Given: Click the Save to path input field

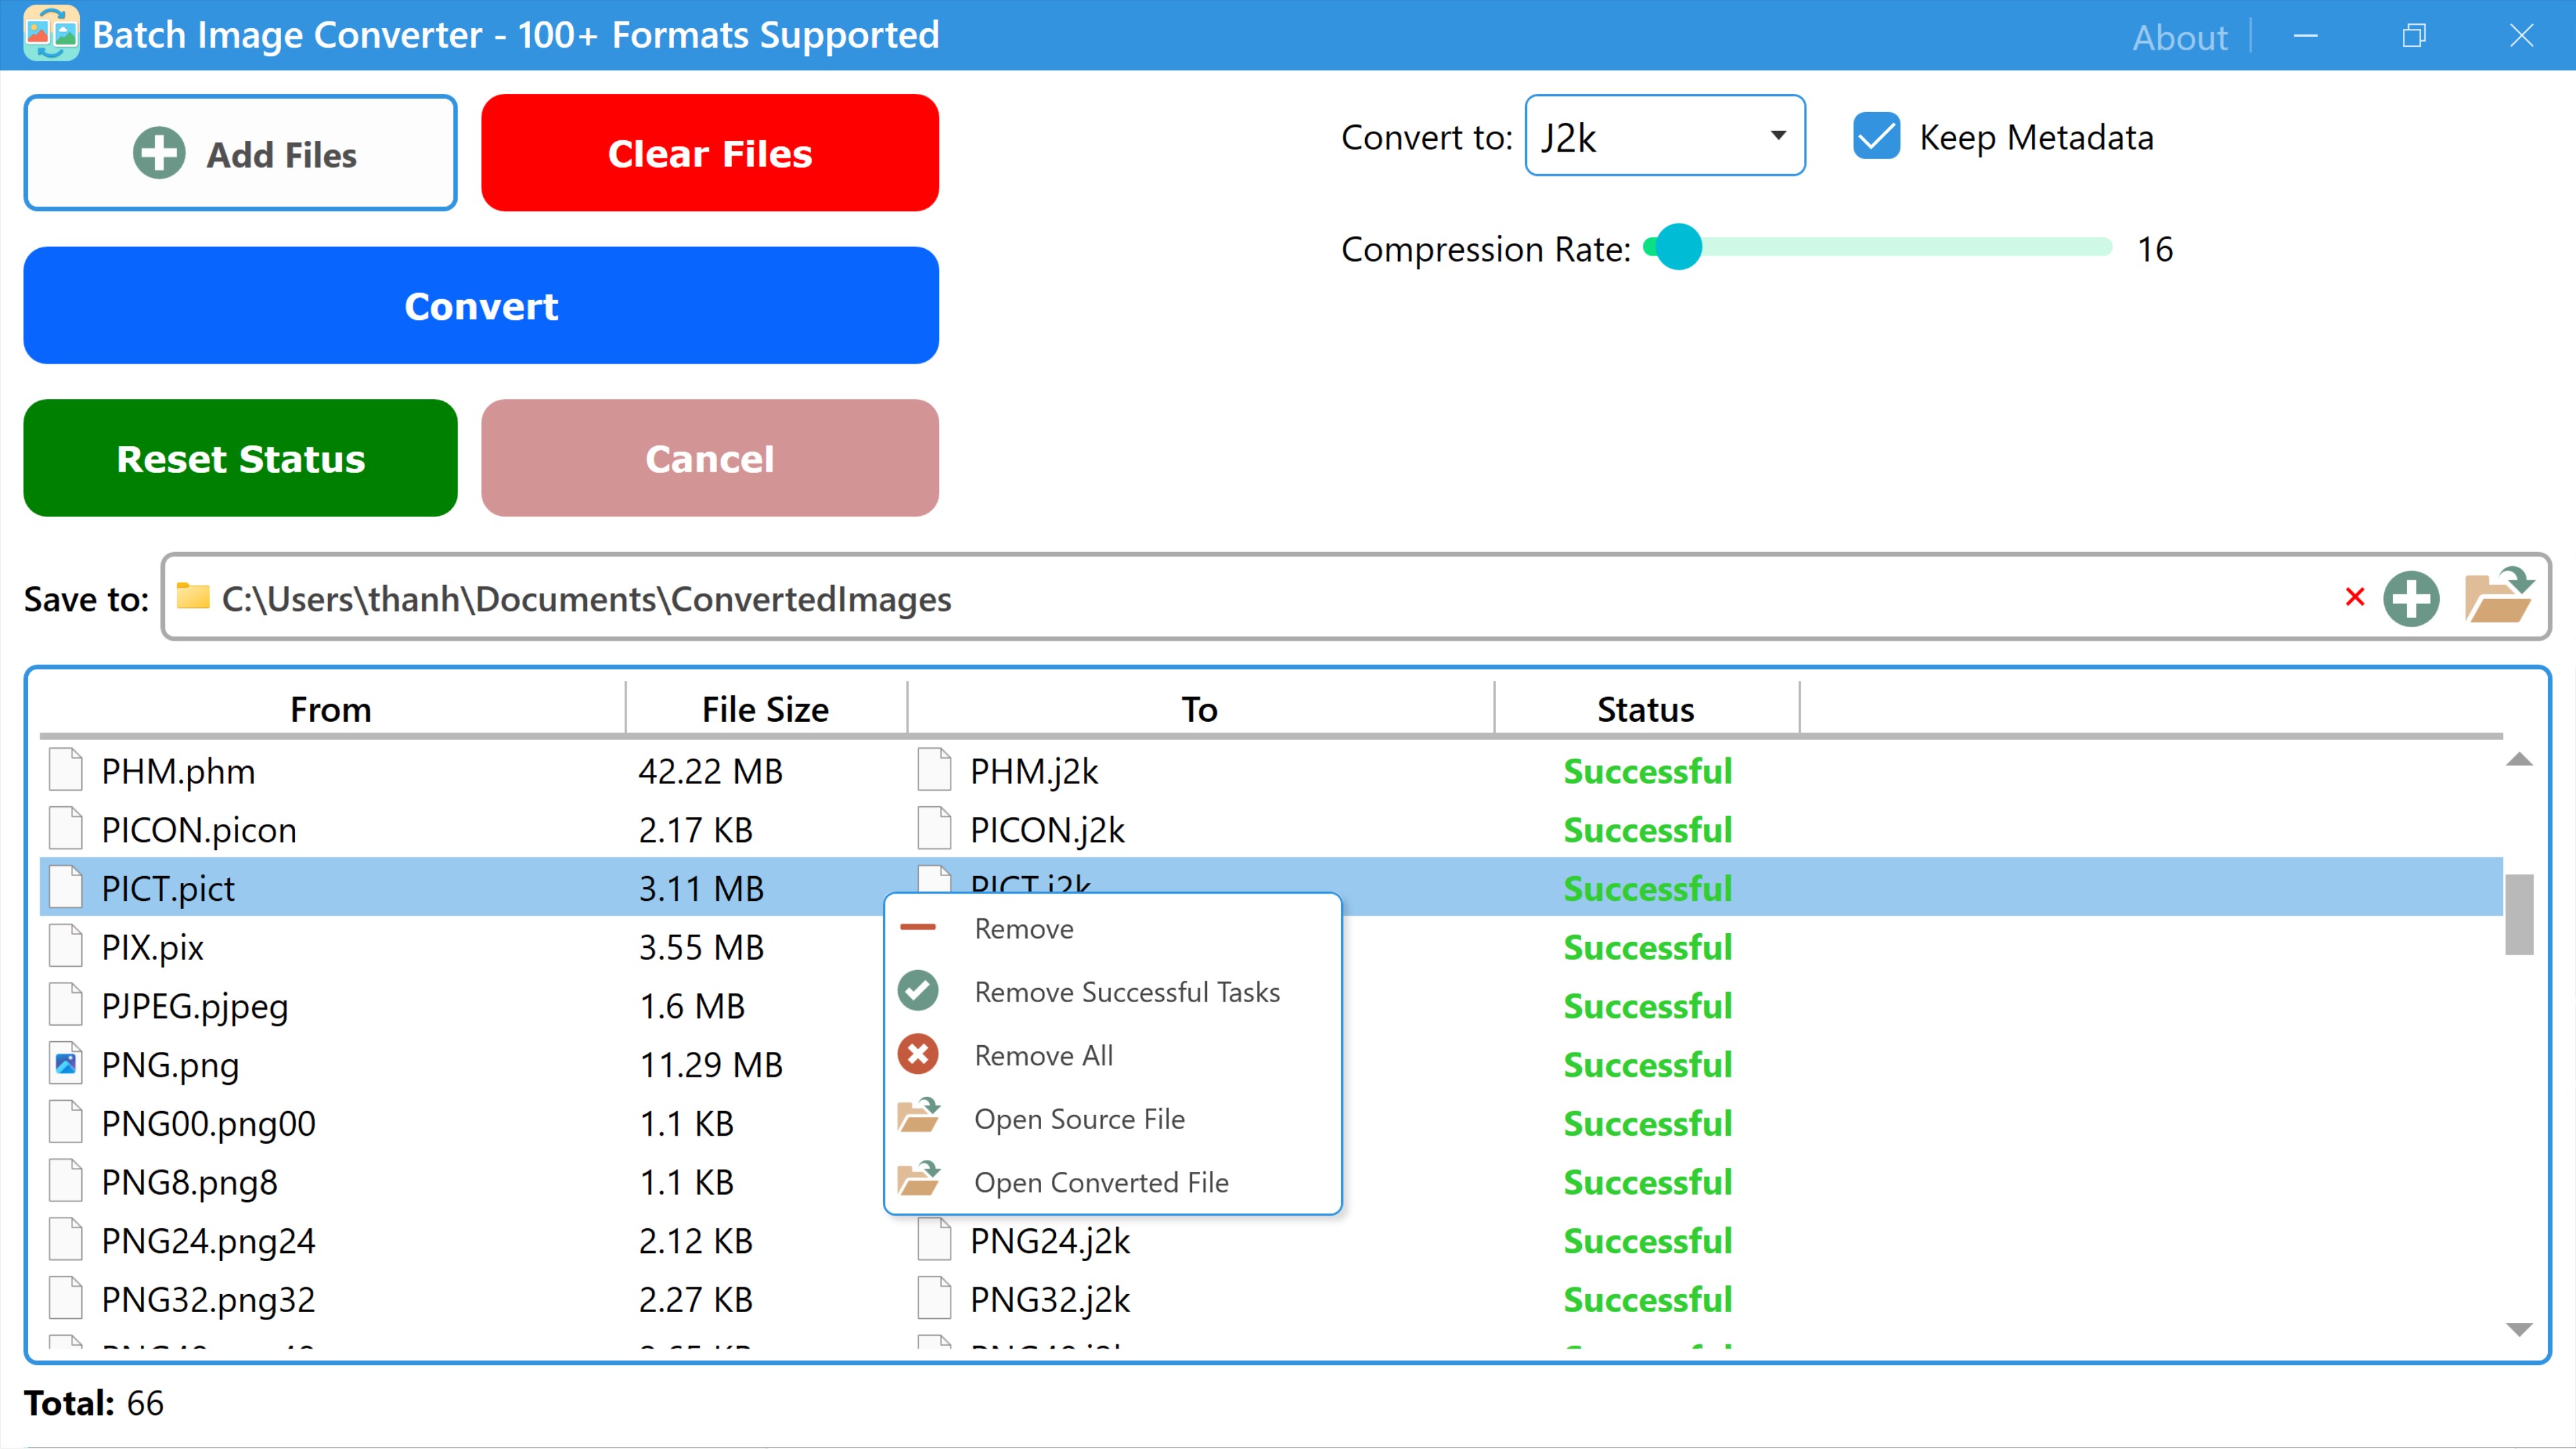Looking at the screenshot, I should pyautogui.click(x=1355, y=597).
